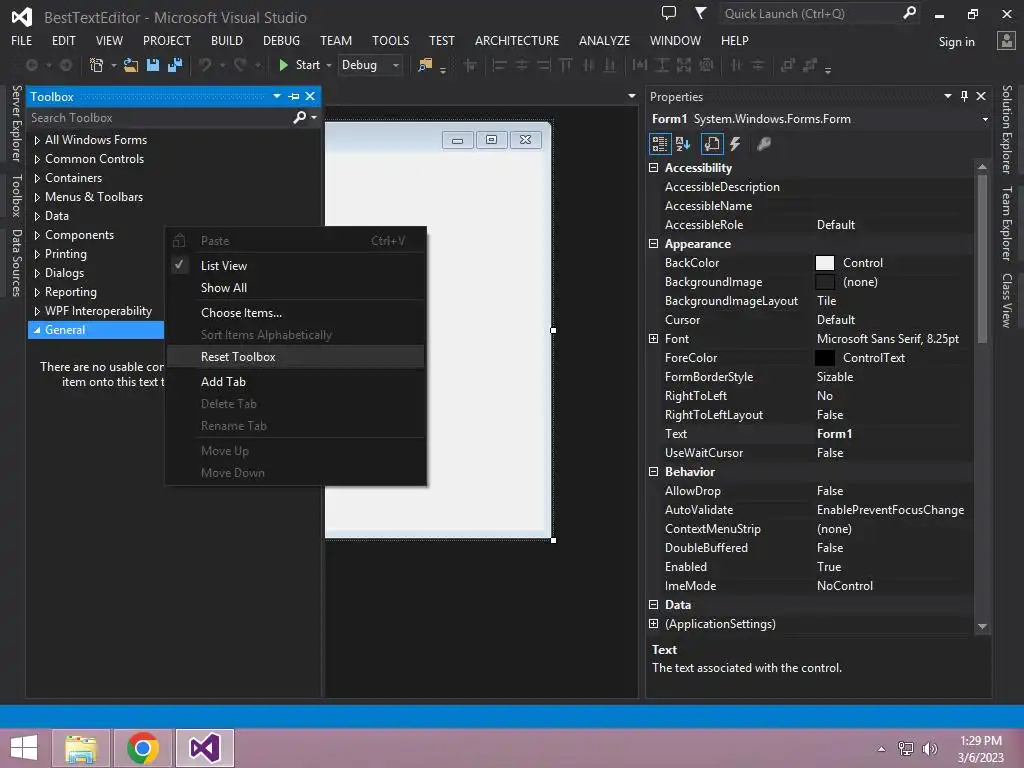This screenshot has width=1024, height=768.
Task: Click the Categorized view icon in Properties
Action: coord(660,144)
